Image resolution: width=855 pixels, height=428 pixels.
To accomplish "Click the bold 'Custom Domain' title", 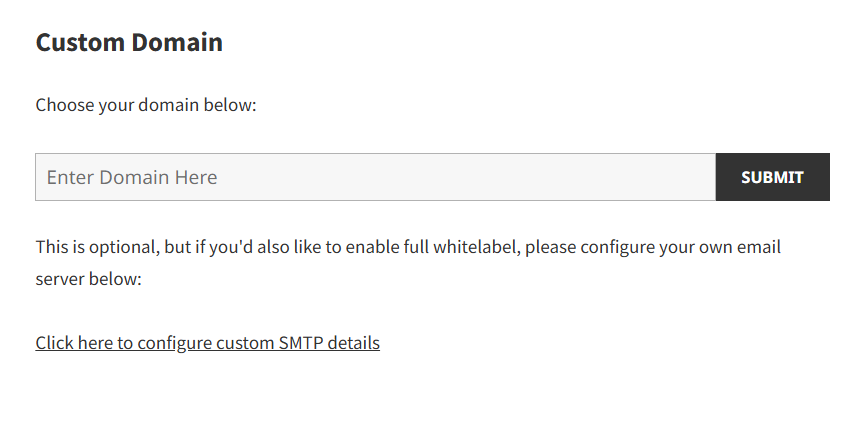I will (129, 43).
